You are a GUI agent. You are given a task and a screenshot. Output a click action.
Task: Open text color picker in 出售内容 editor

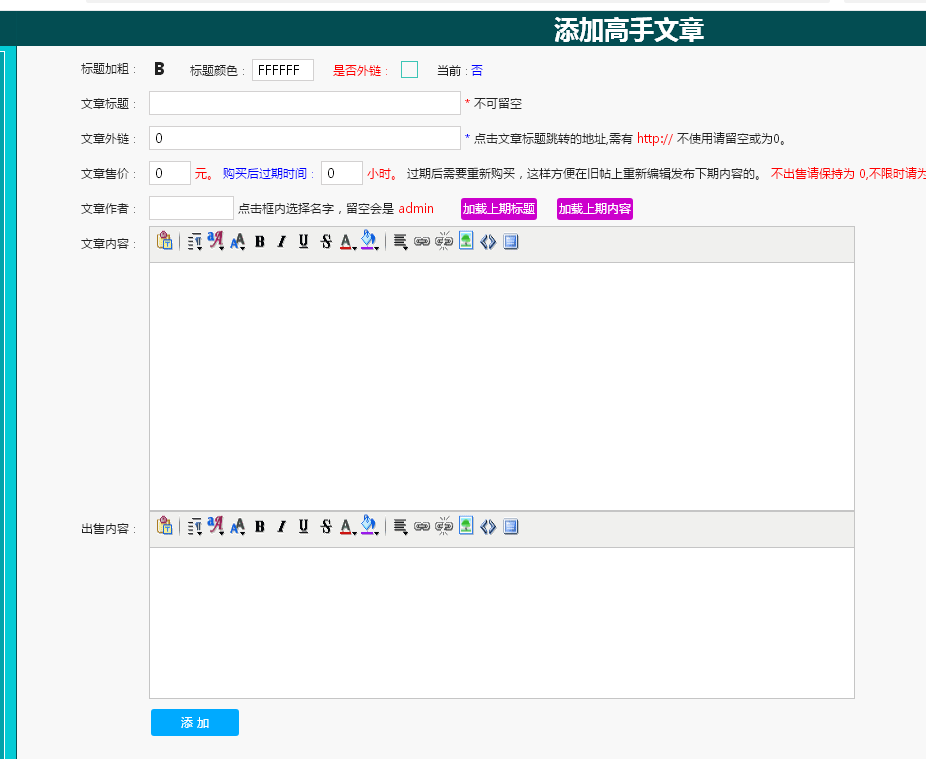pos(348,526)
